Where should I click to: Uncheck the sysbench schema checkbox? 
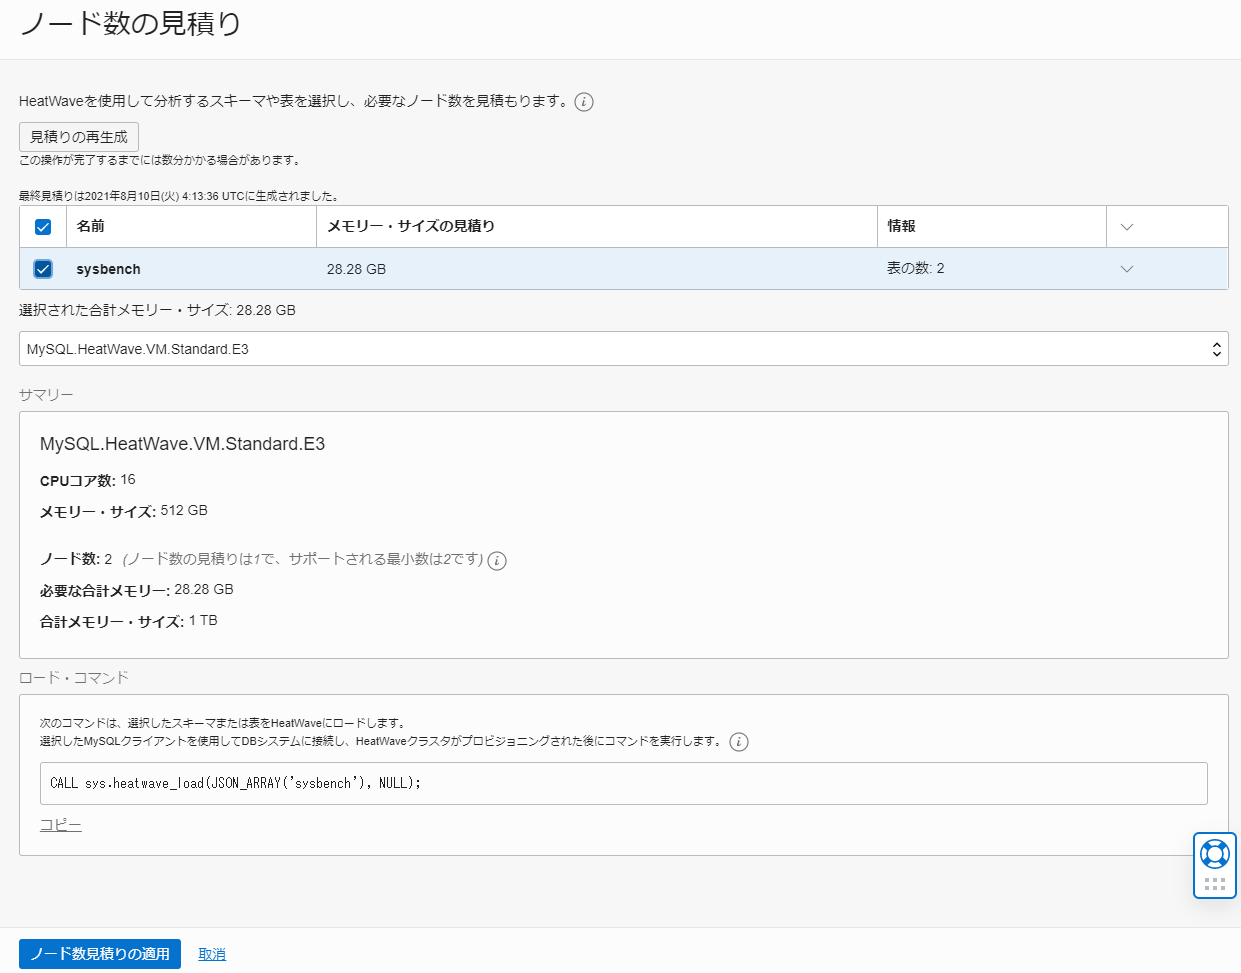(43, 269)
